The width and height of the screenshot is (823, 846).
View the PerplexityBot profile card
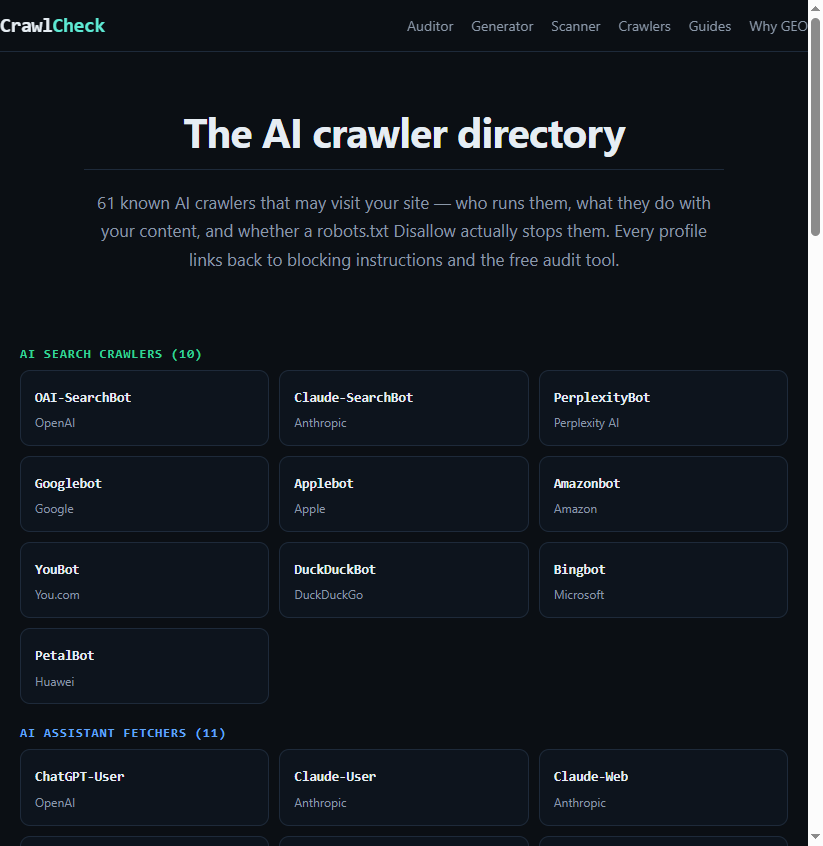[663, 408]
